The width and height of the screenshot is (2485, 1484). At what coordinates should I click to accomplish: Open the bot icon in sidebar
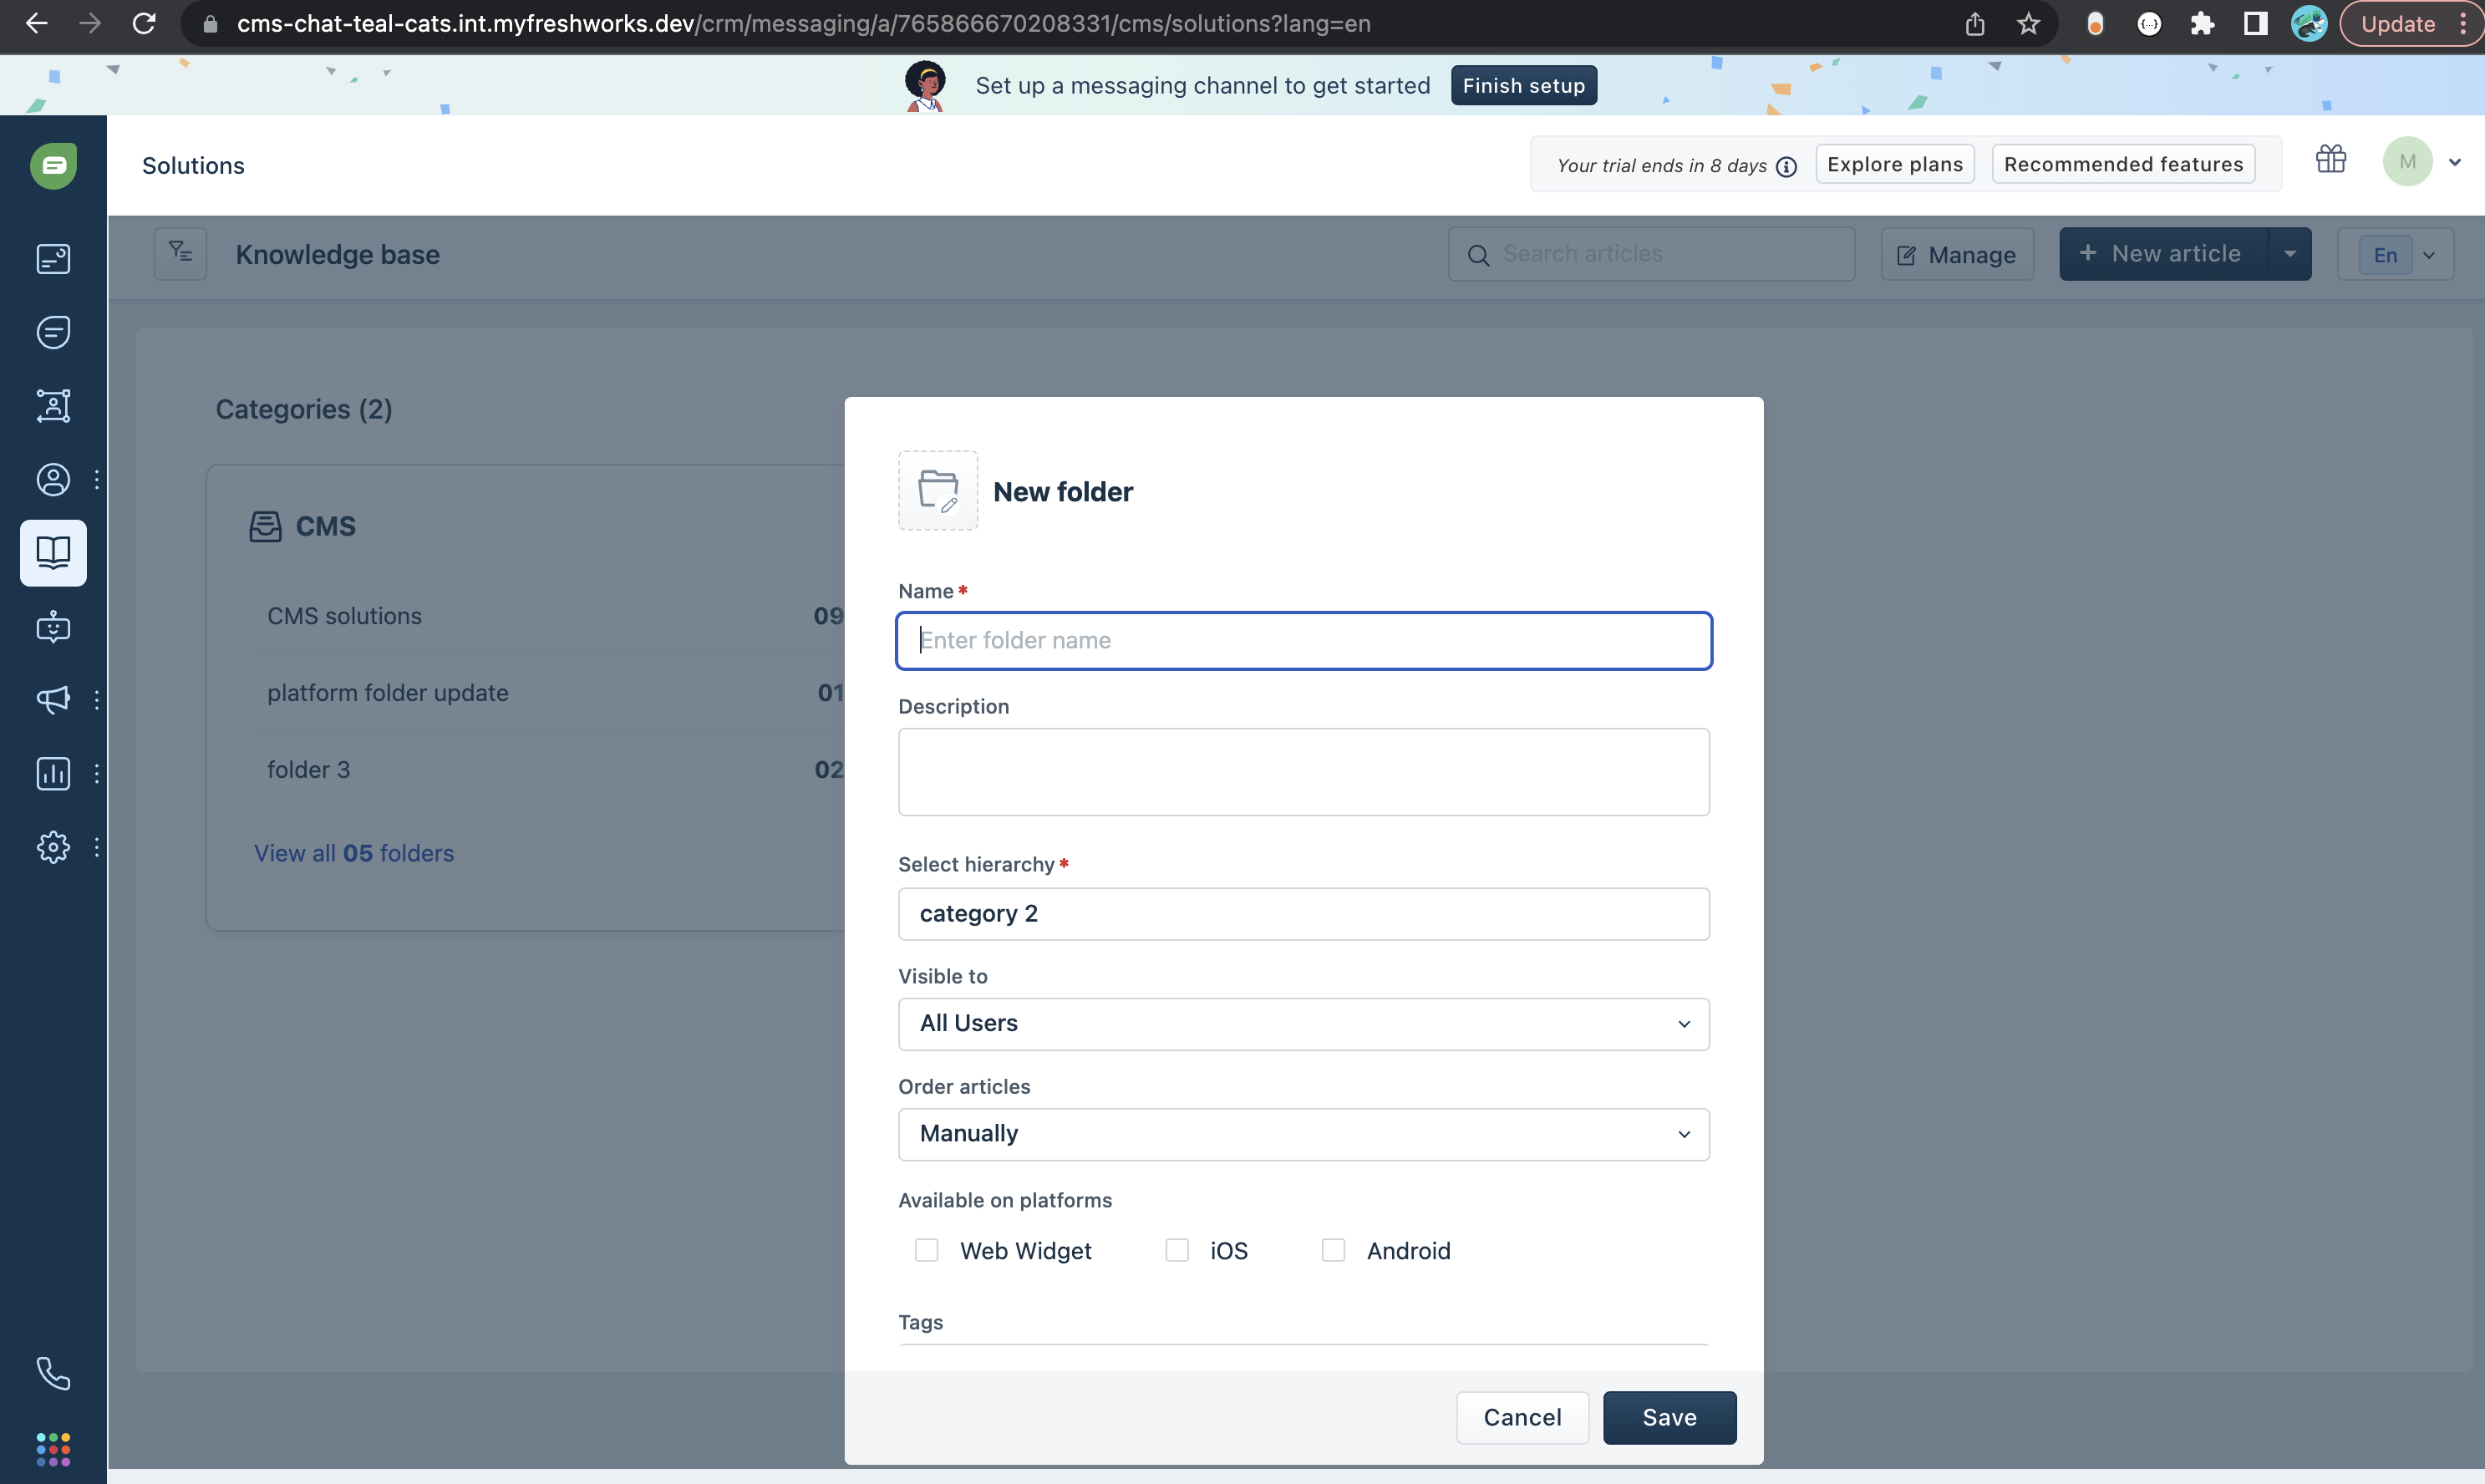[x=53, y=627]
